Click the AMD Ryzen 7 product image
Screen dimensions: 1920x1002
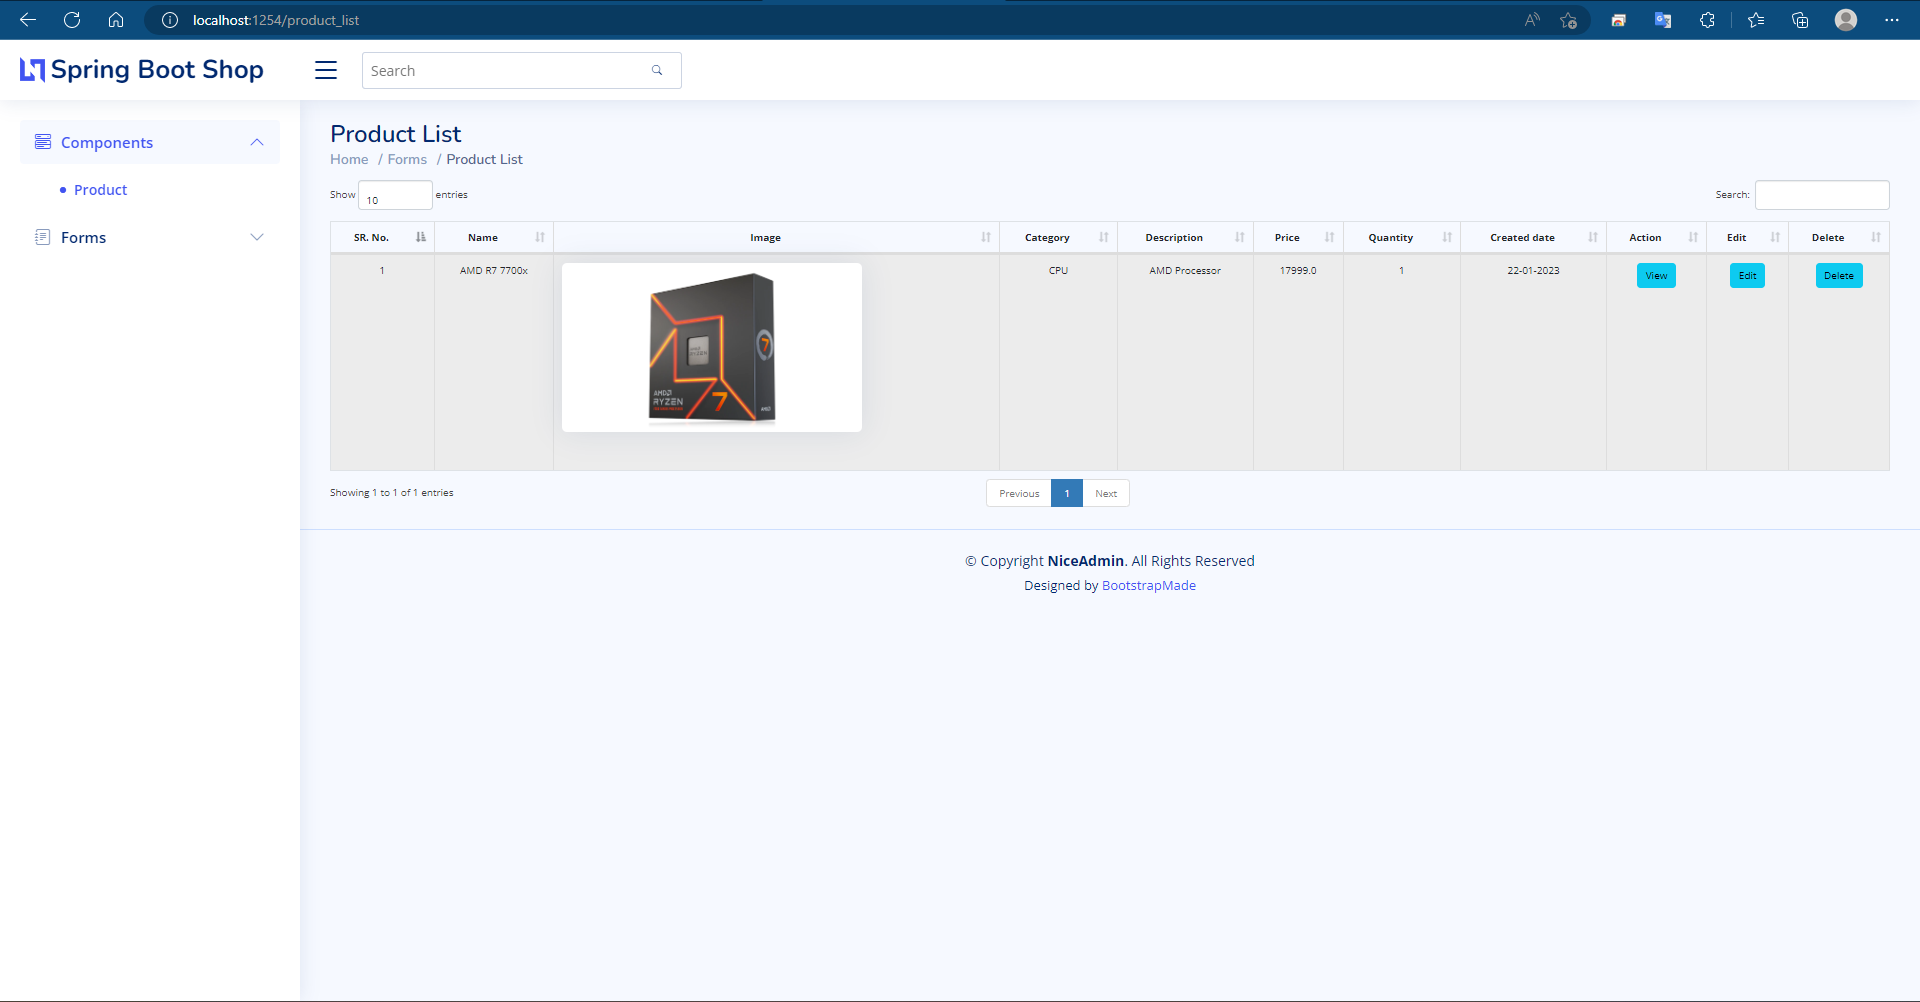[x=711, y=347]
